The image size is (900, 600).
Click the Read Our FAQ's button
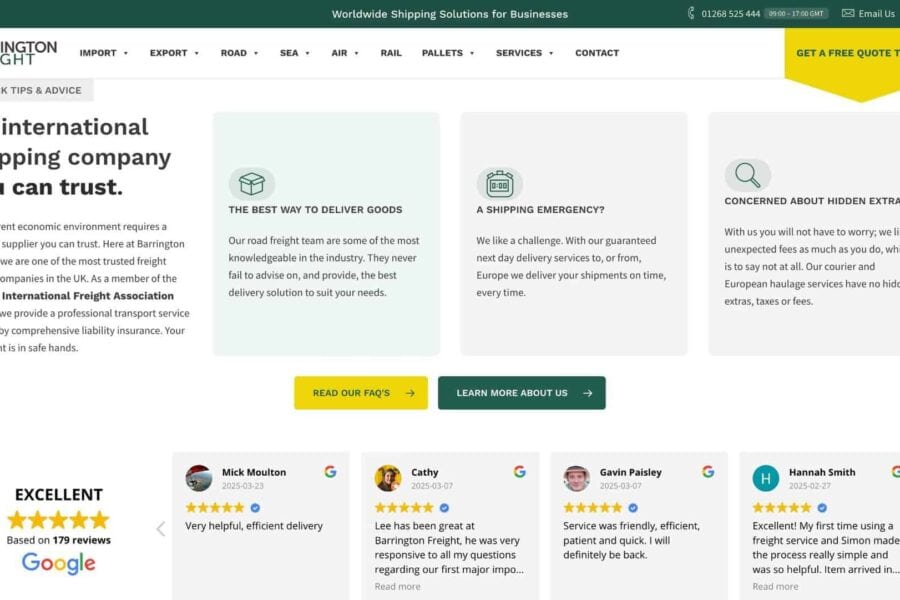(x=361, y=393)
